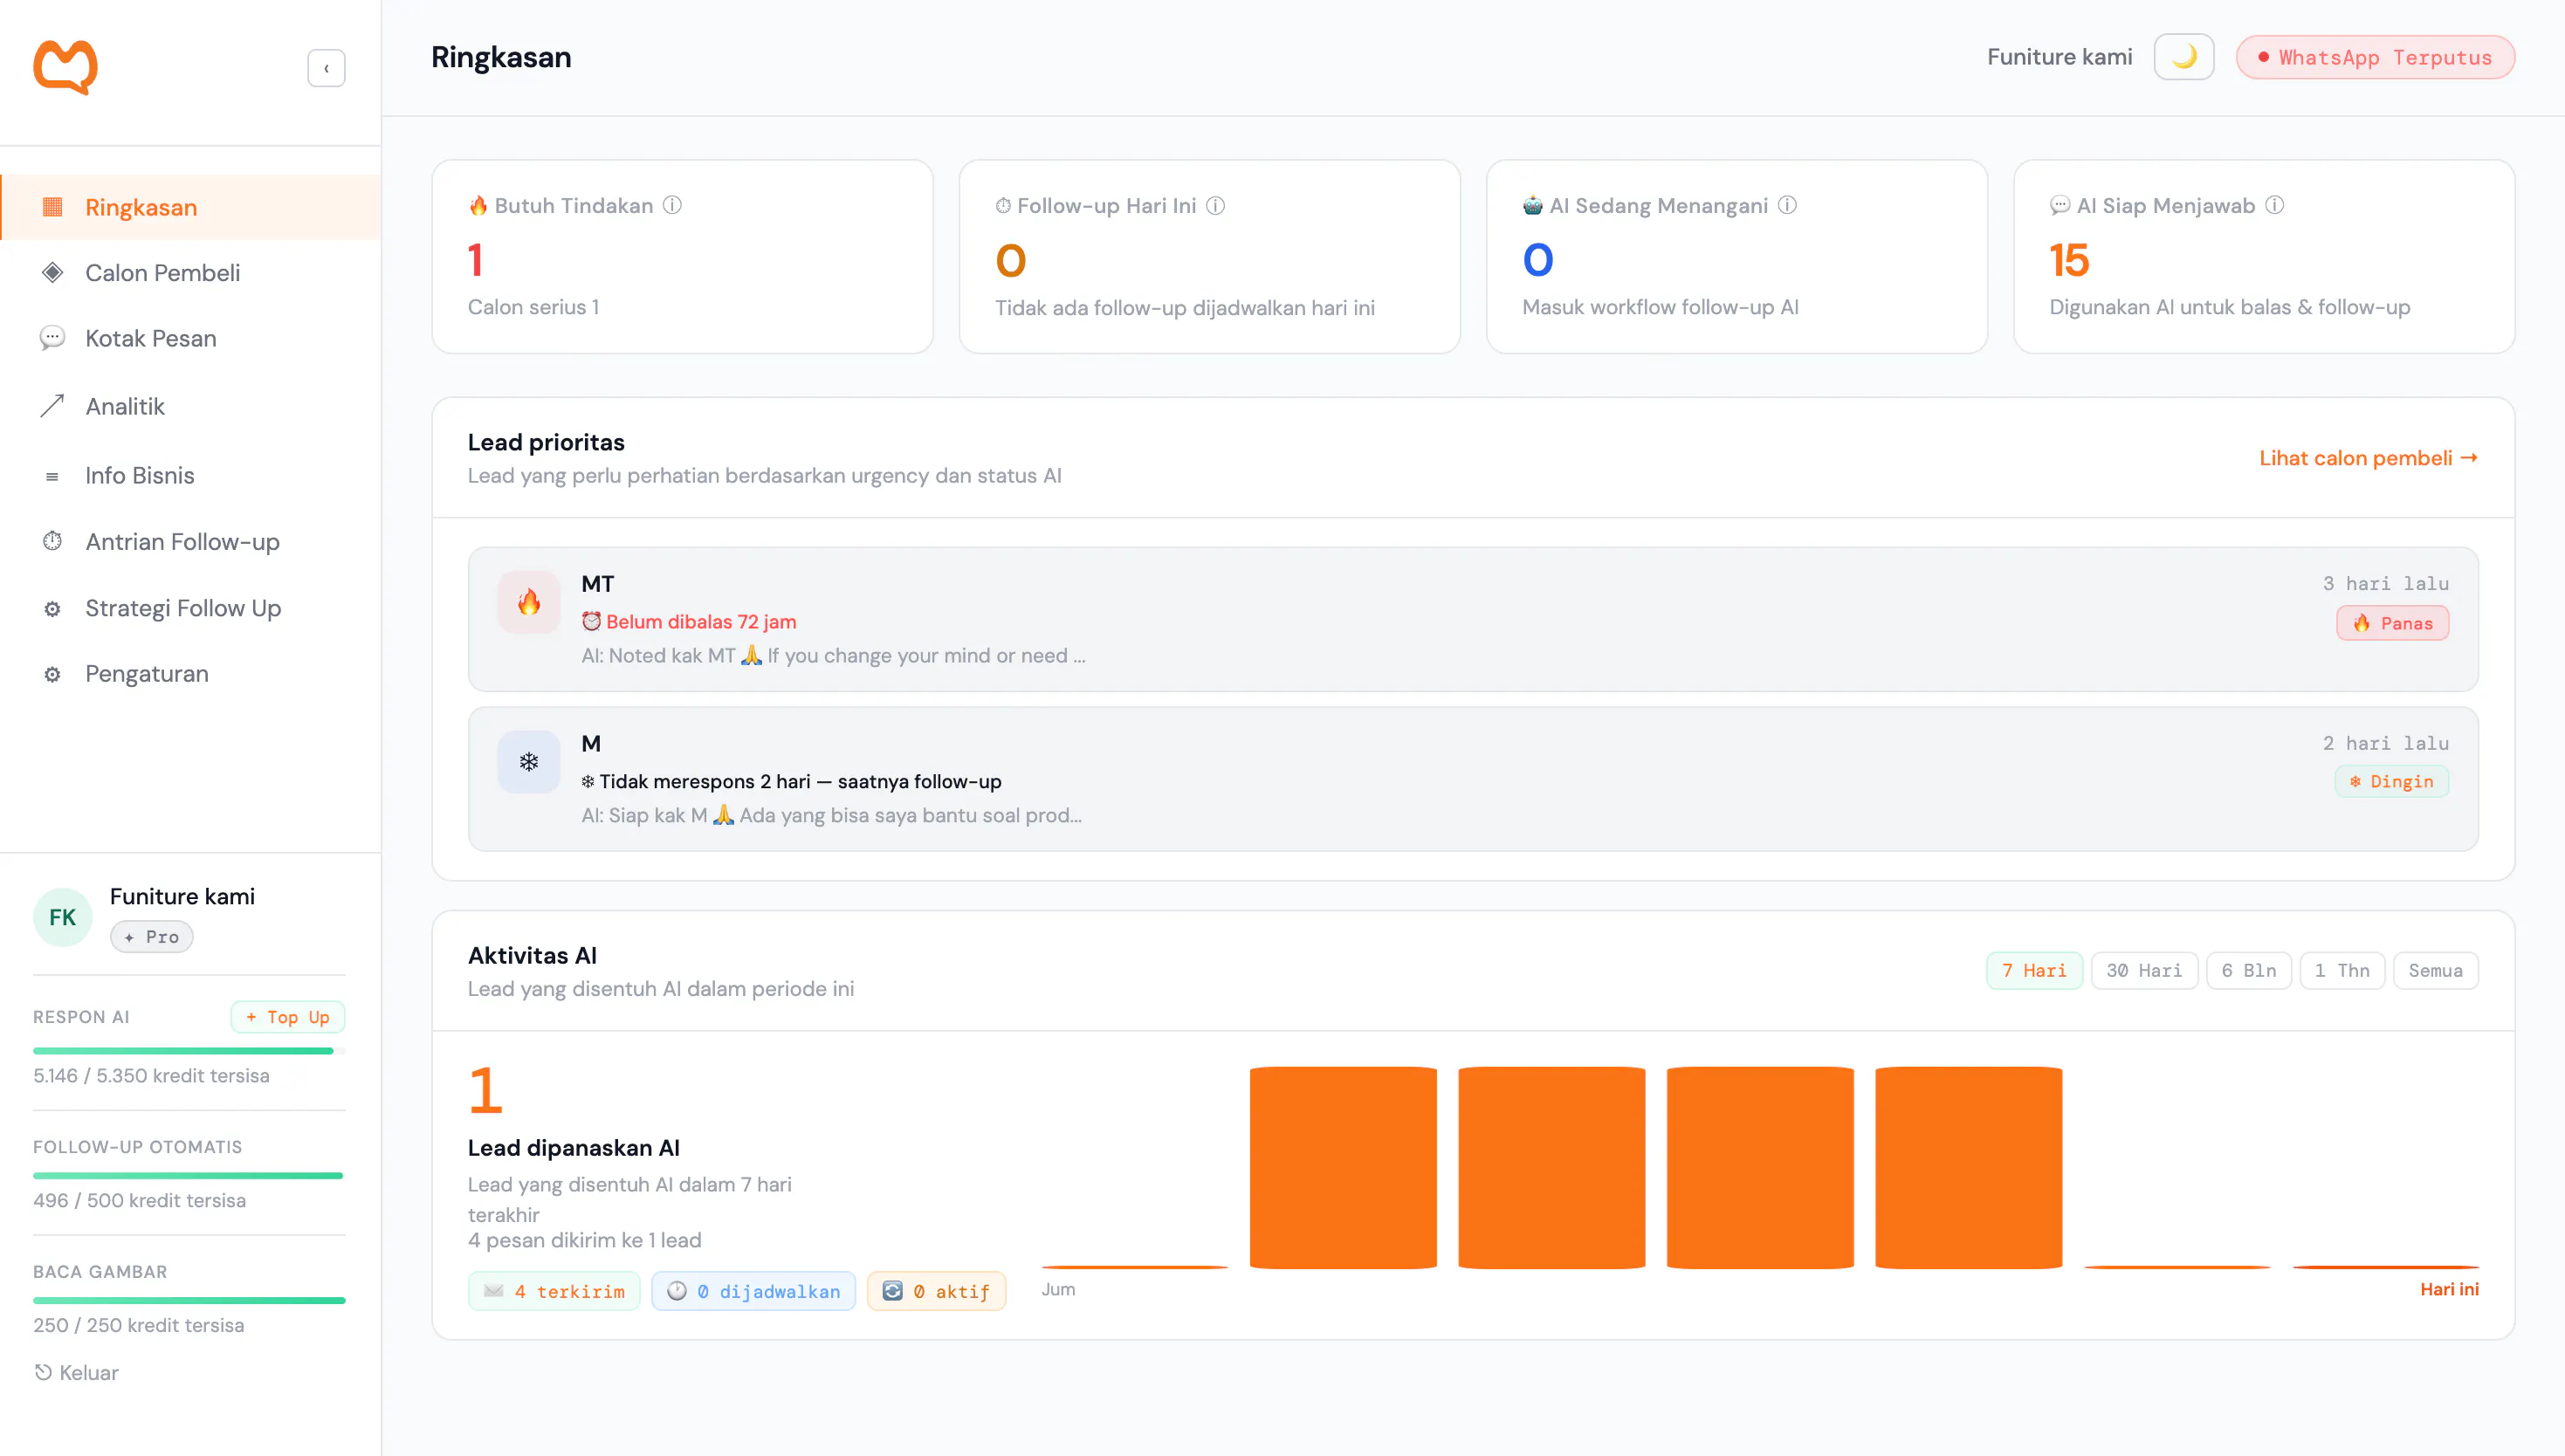Click Keluar to log out
This screenshot has width=2565, height=1456.
tap(77, 1372)
